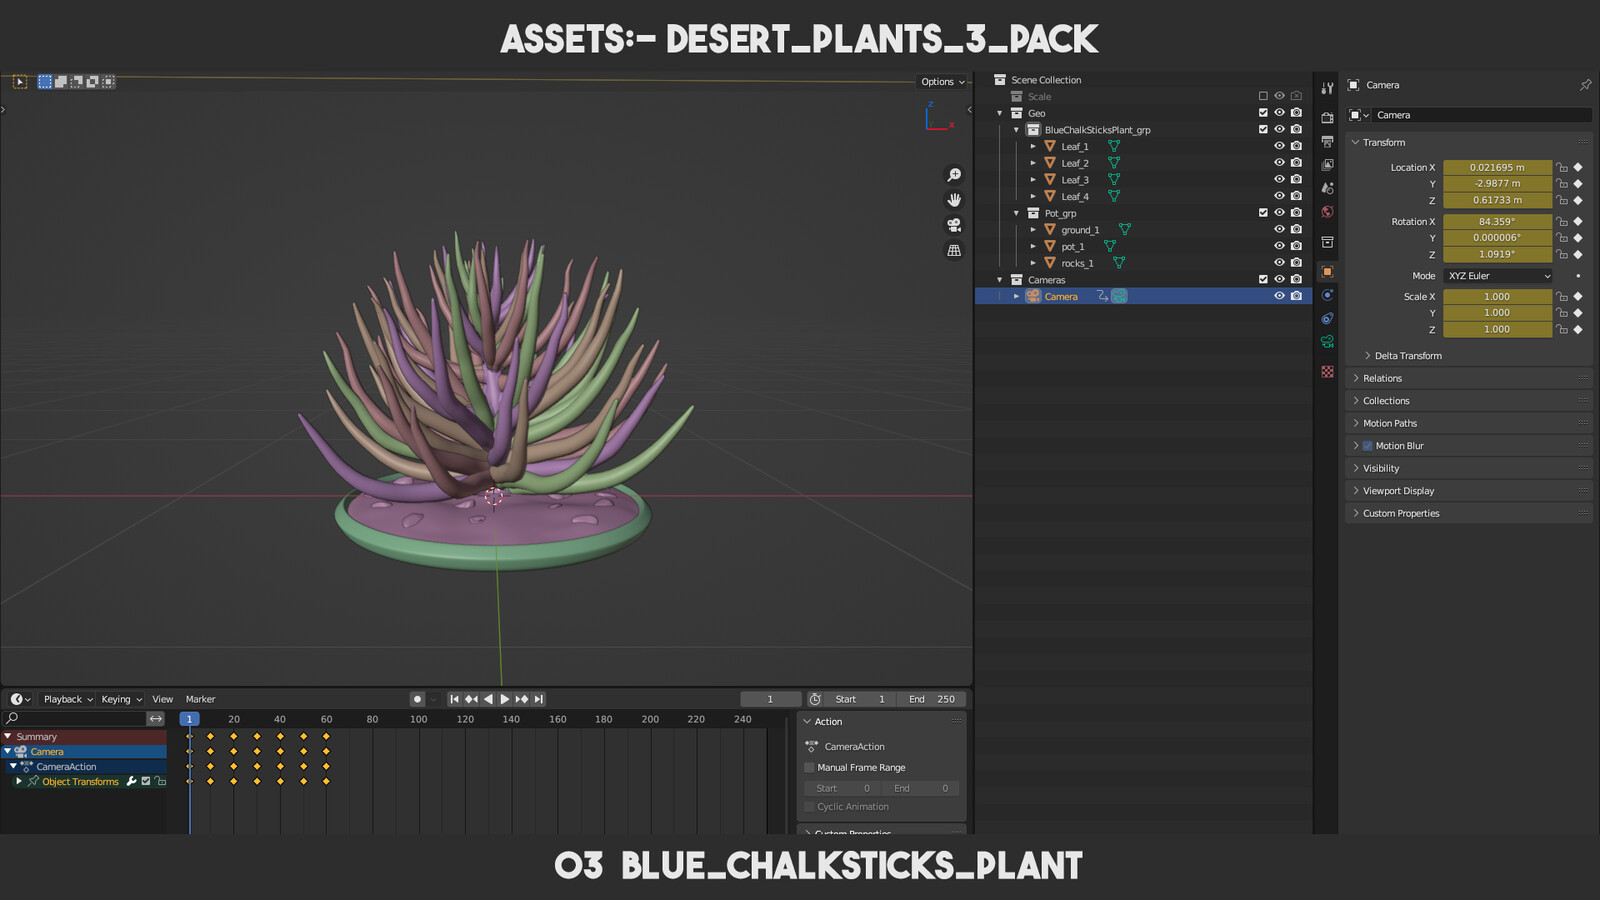Viewport: 1600px width, 900px height.
Task: Open the View Layer properties tab
Action: point(1327,165)
